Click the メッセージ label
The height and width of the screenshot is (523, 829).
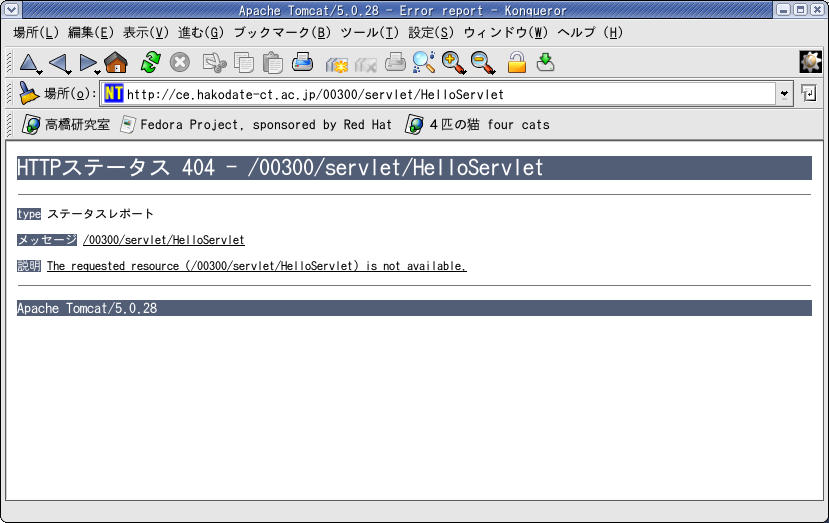click(x=47, y=240)
